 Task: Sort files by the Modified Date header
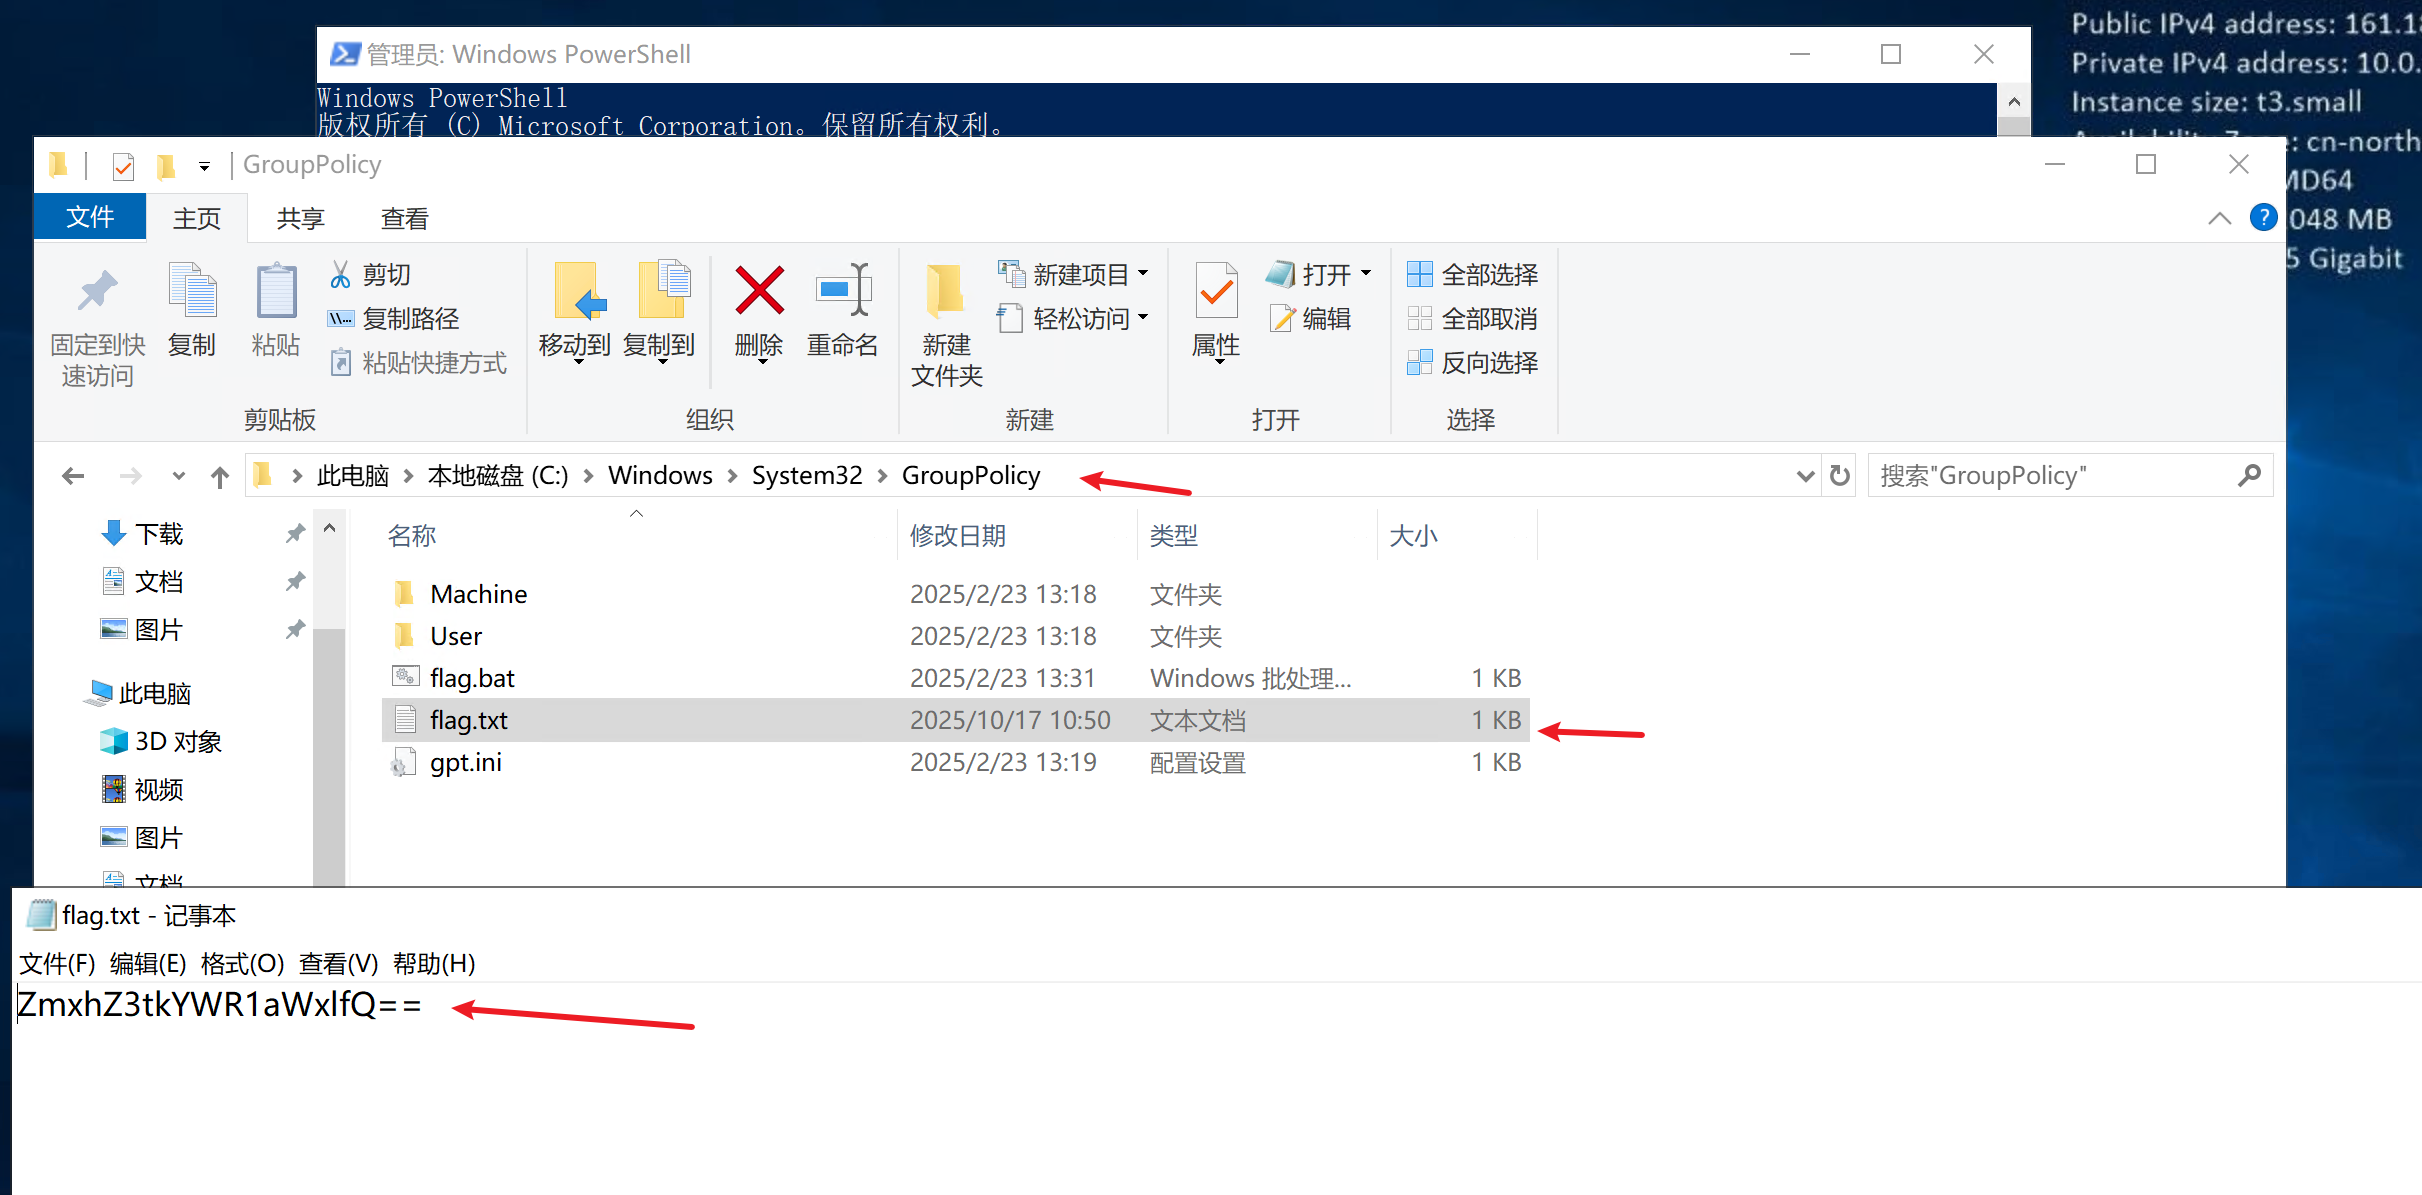pos(957,536)
